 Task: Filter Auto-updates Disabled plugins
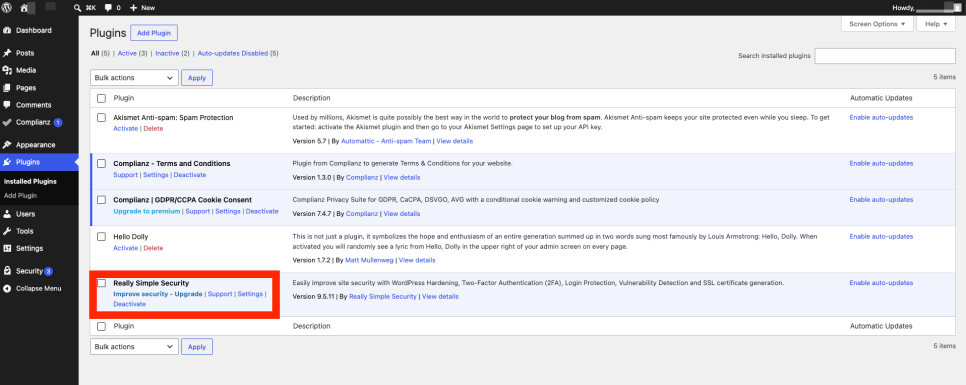pyautogui.click(x=233, y=54)
